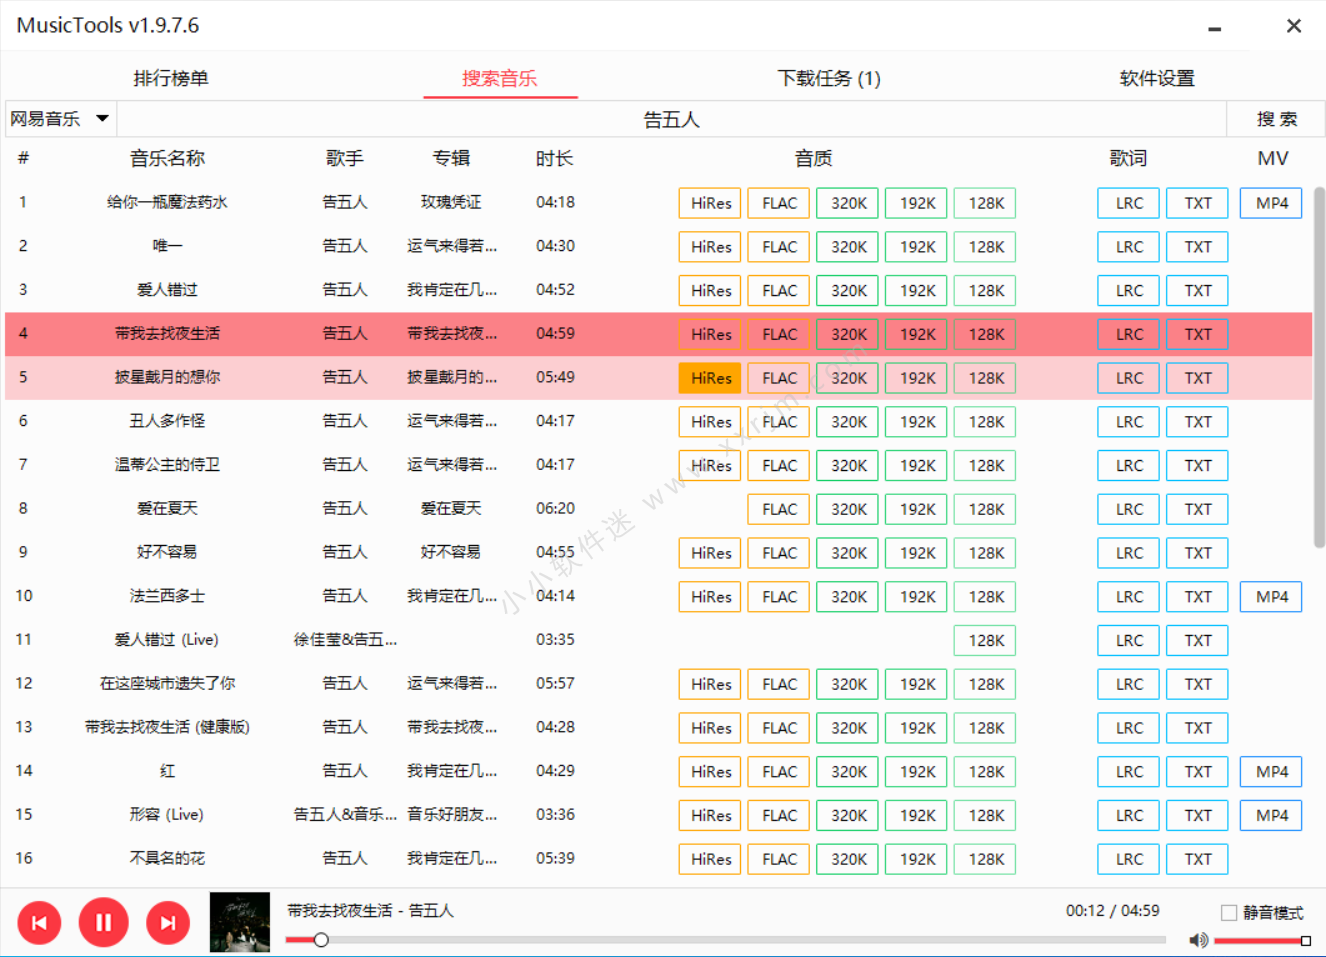Click the search field containing 告五人
This screenshot has width=1326, height=957.
point(671,120)
